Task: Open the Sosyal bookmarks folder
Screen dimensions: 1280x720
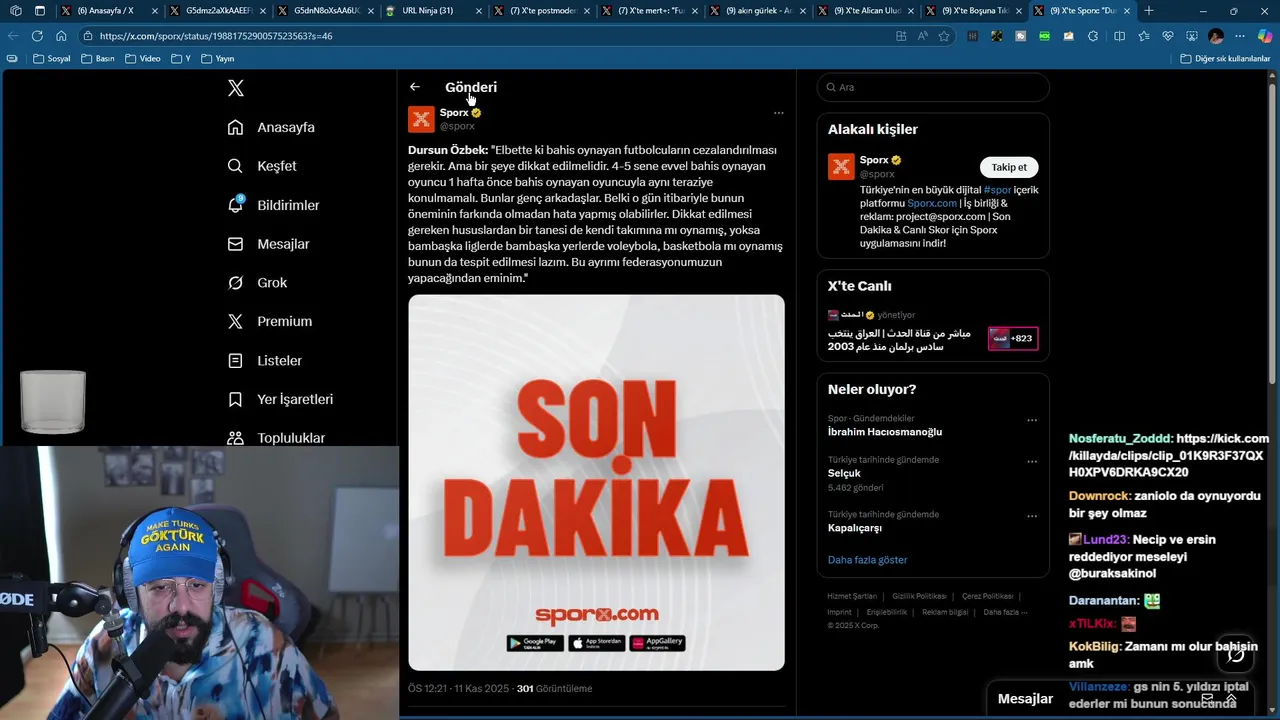Action: [x=52, y=59]
